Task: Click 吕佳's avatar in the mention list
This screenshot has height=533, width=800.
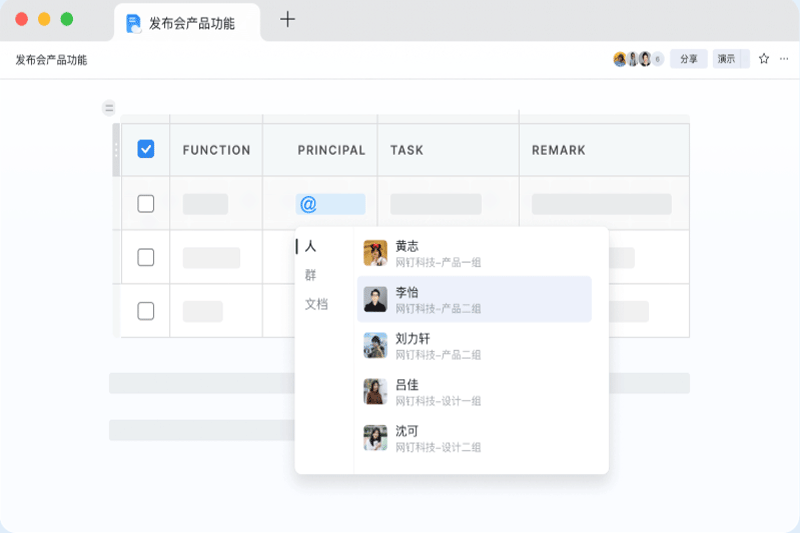Action: (375, 391)
